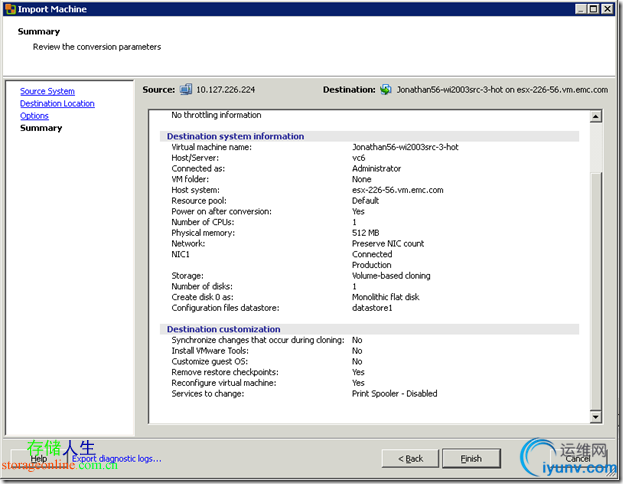623x484 pixels.
Task: Click the source computer icon next to 10.127.226.224
Action: [186, 89]
